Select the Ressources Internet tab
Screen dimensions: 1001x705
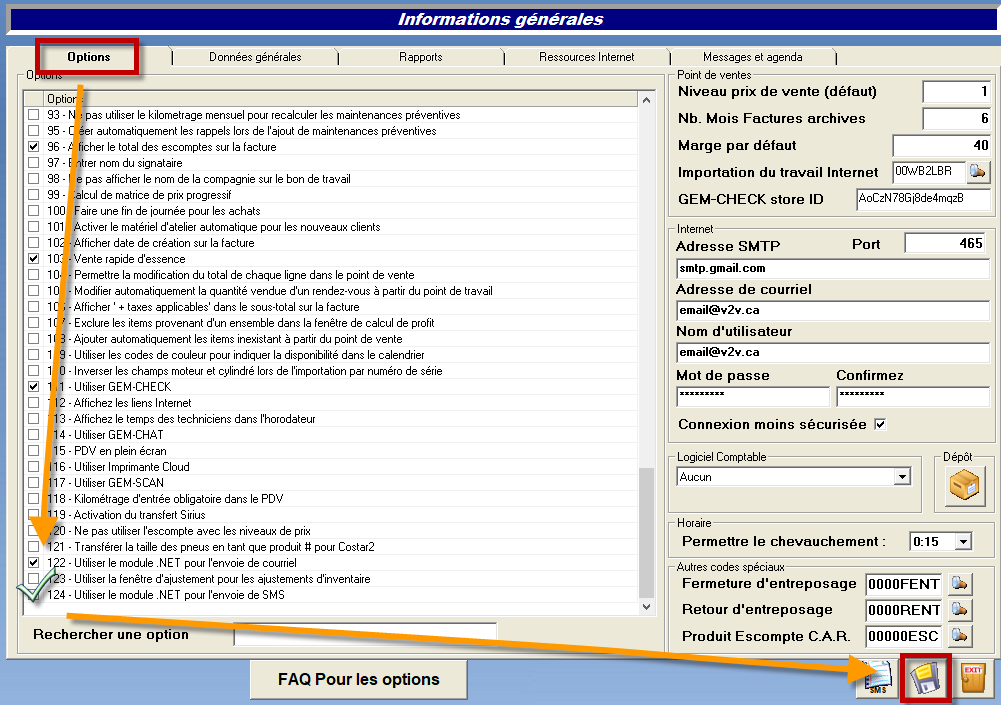tap(587, 57)
